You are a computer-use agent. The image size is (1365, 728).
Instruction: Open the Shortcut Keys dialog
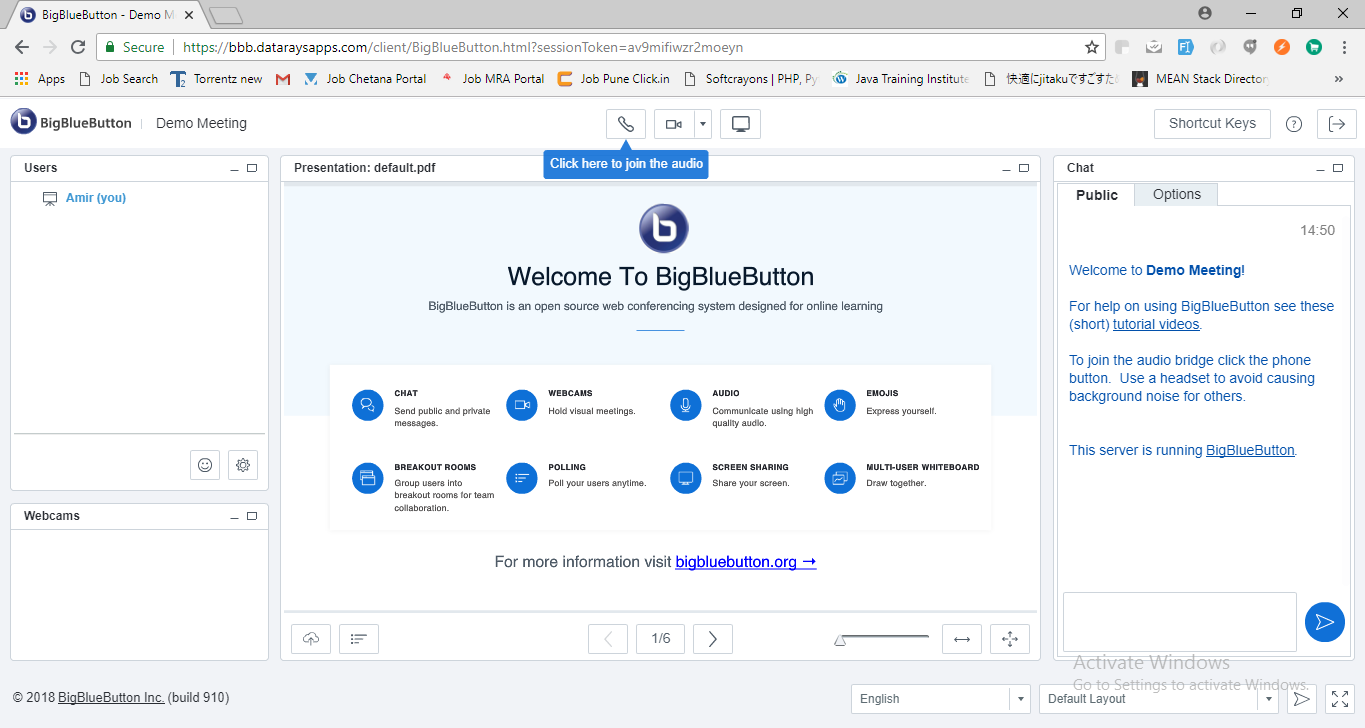(x=1212, y=123)
